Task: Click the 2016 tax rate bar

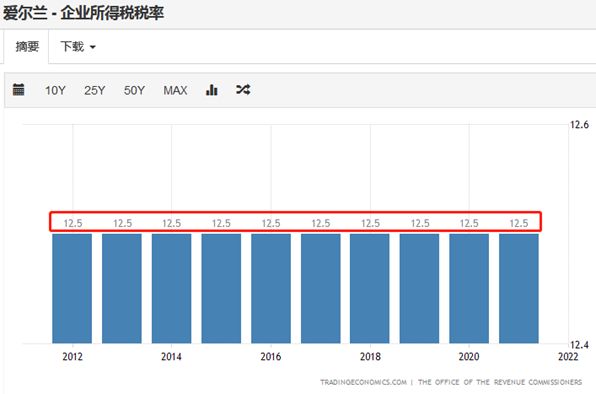Action: point(271,288)
